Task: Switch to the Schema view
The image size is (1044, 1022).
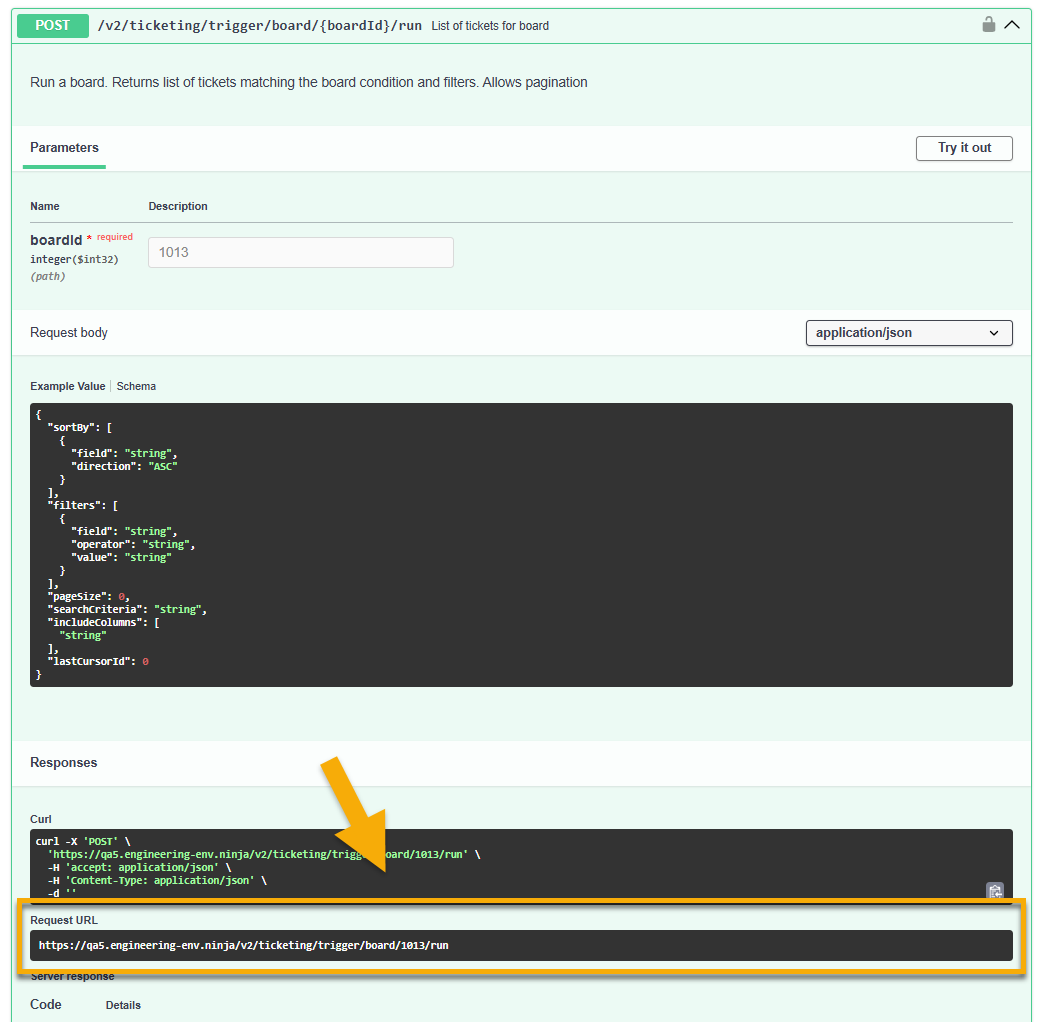Action: click(x=136, y=386)
